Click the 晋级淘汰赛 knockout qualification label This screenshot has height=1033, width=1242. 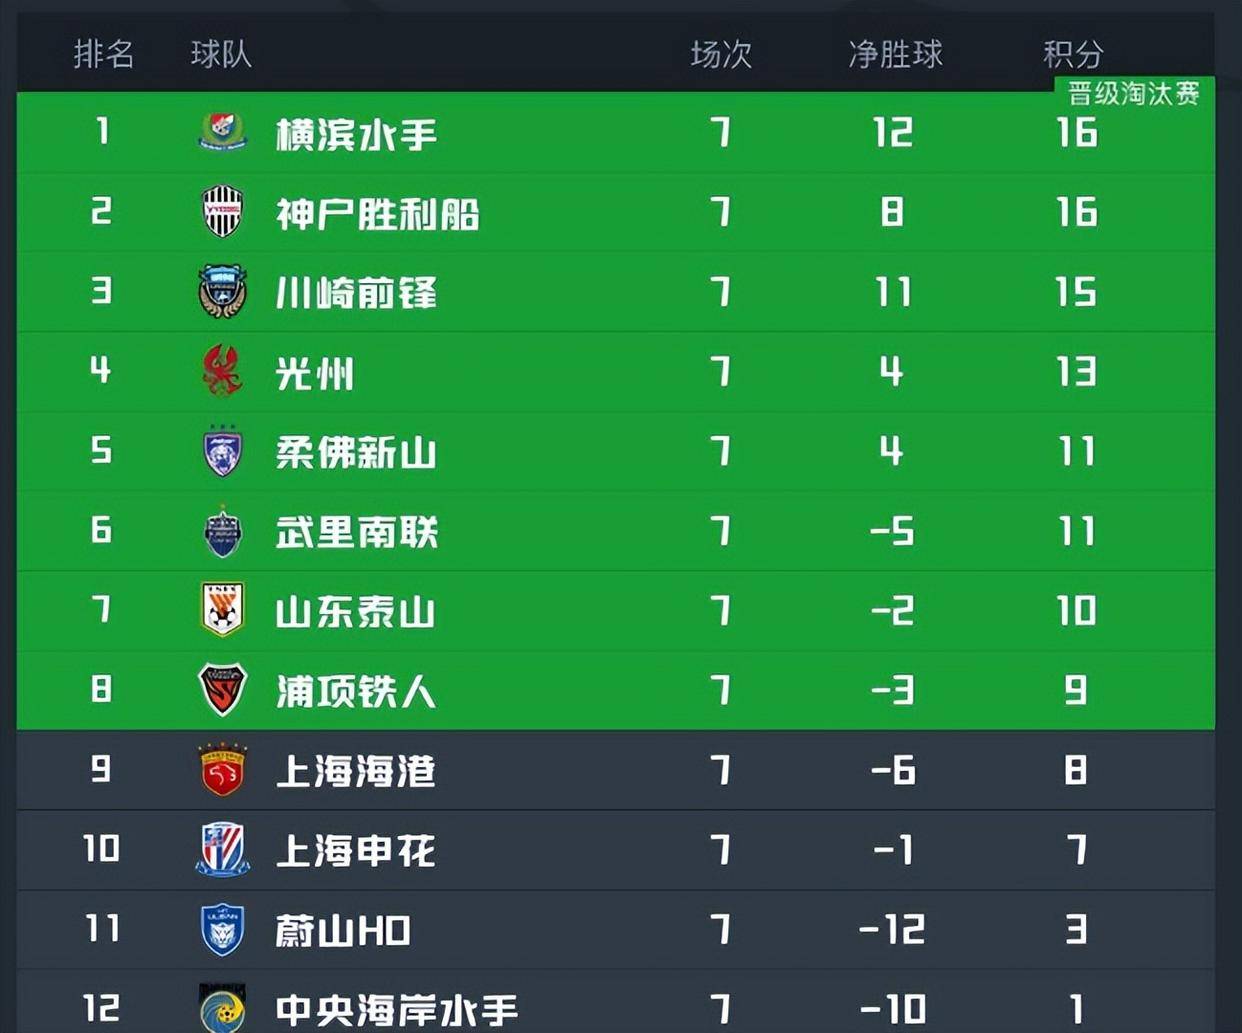click(1134, 94)
